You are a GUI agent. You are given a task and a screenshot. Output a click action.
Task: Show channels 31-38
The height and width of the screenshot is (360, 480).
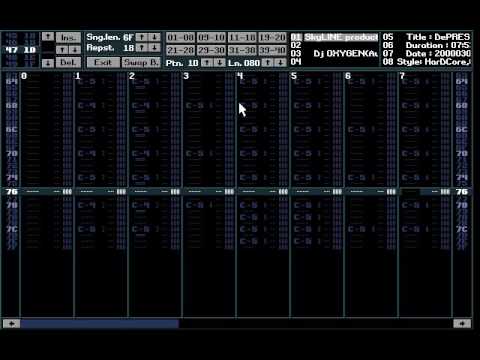click(242, 50)
